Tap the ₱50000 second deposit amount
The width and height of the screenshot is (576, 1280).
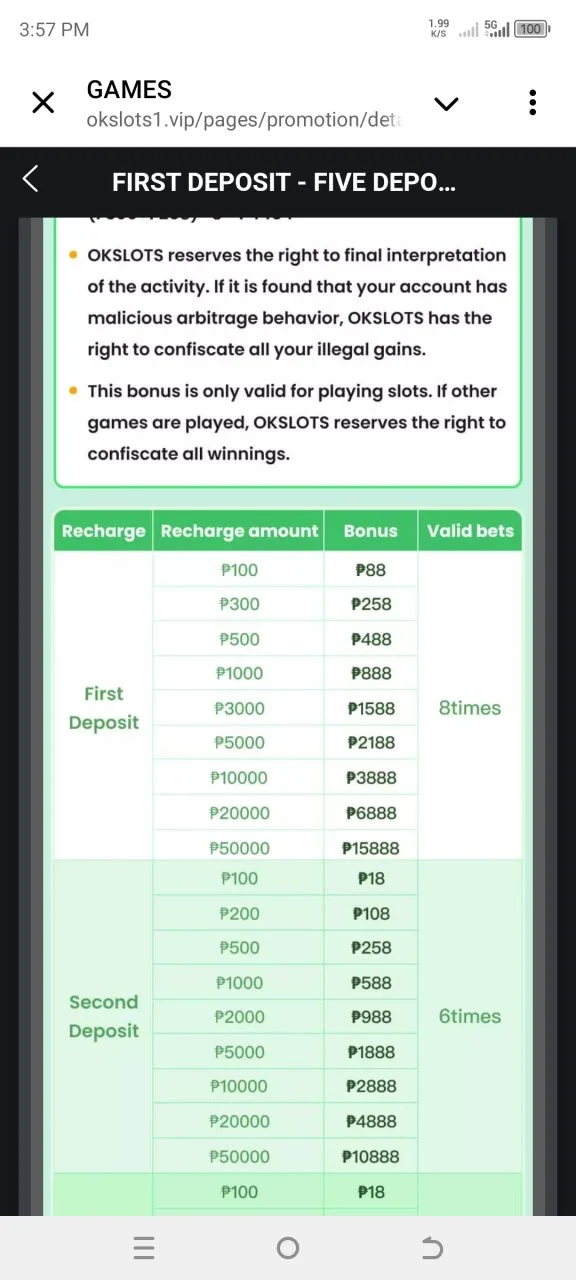(x=239, y=1156)
